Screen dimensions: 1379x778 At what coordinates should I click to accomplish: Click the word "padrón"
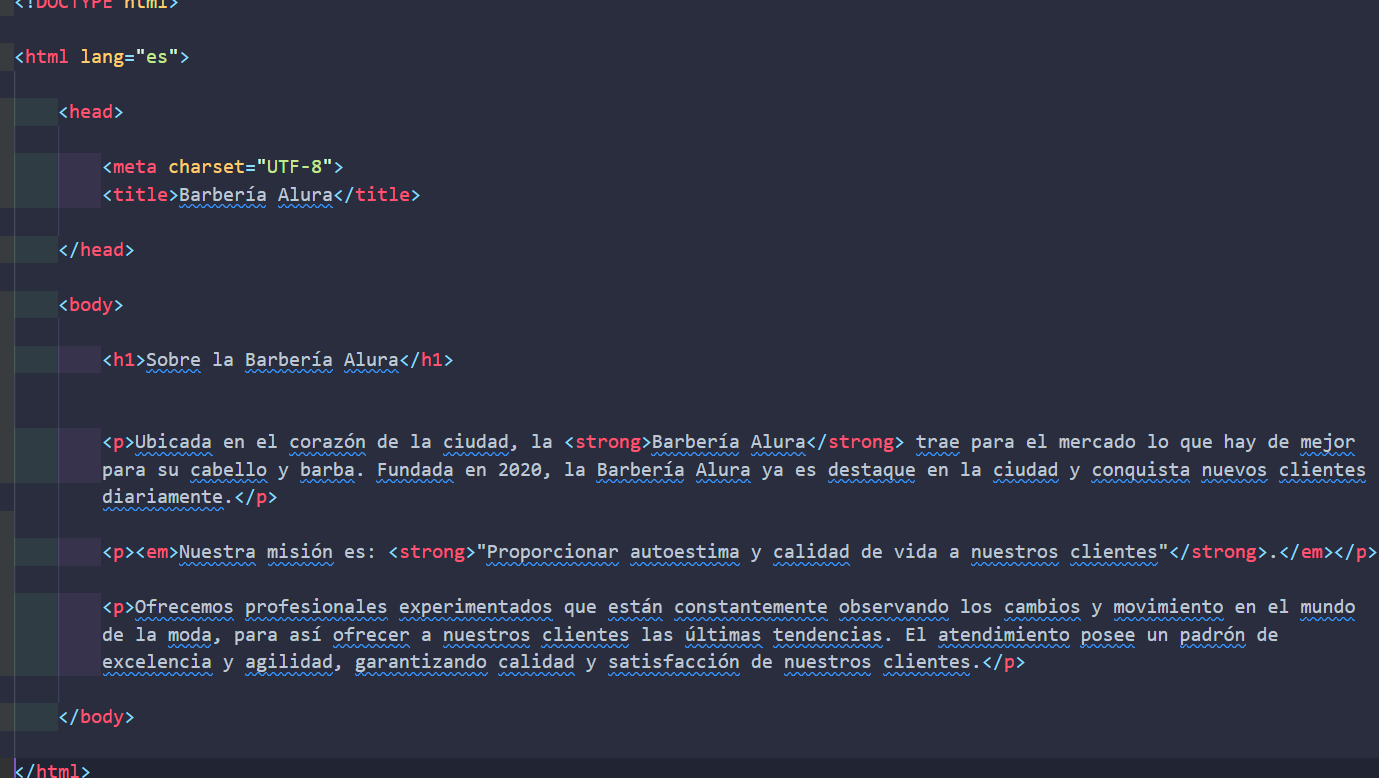[x=1212, y=635]
